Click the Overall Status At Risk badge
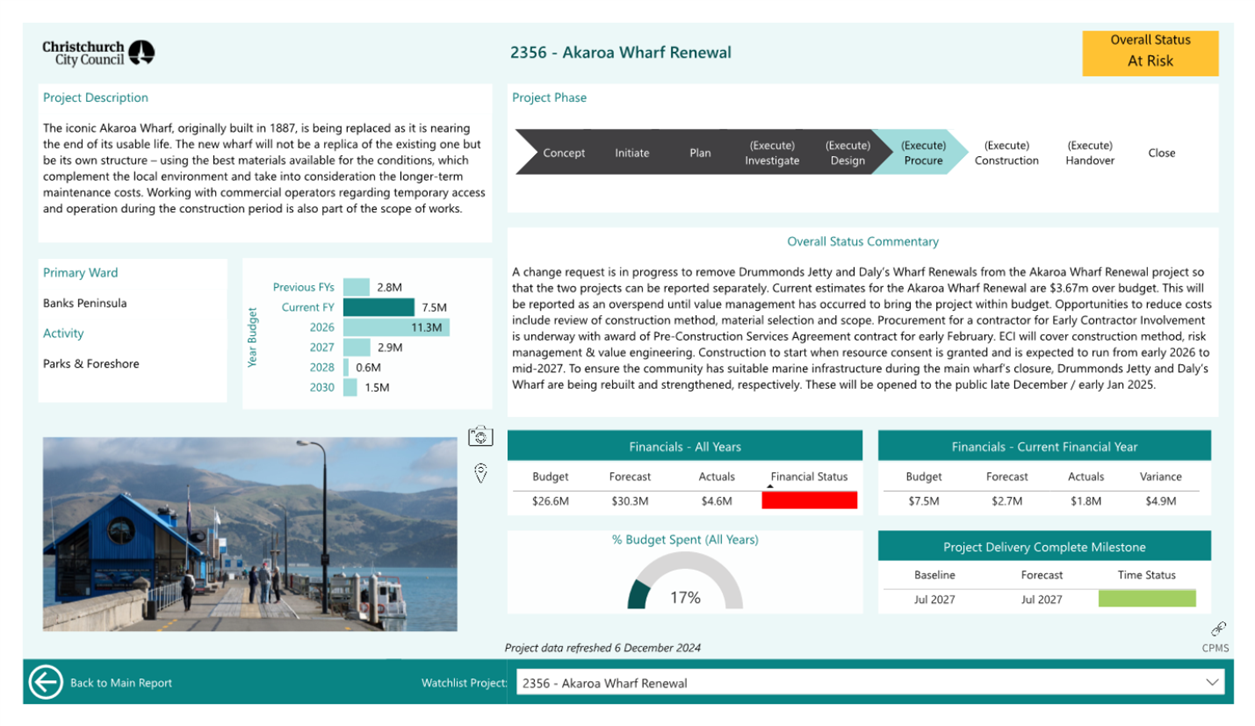 click(x=1150, y=53)
